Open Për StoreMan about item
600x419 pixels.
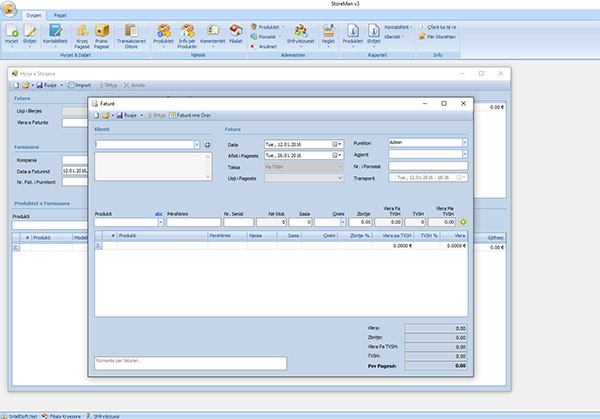tap(437, 37)
